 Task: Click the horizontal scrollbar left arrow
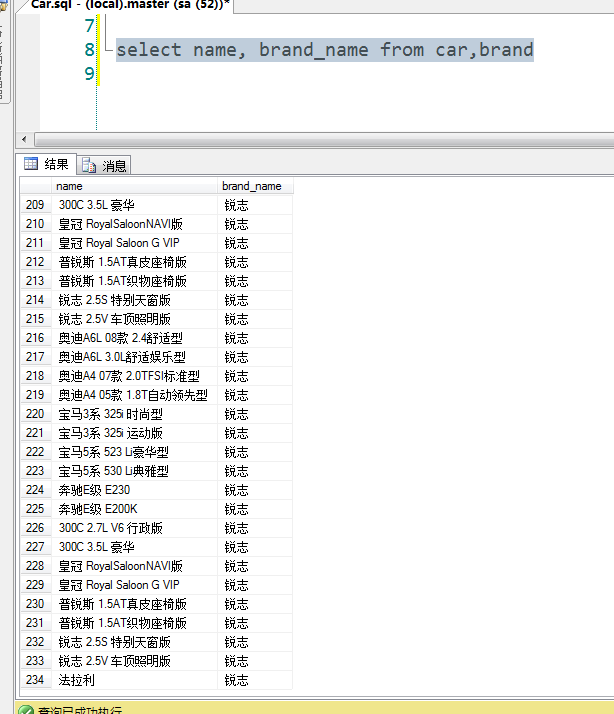pos(24,139)
